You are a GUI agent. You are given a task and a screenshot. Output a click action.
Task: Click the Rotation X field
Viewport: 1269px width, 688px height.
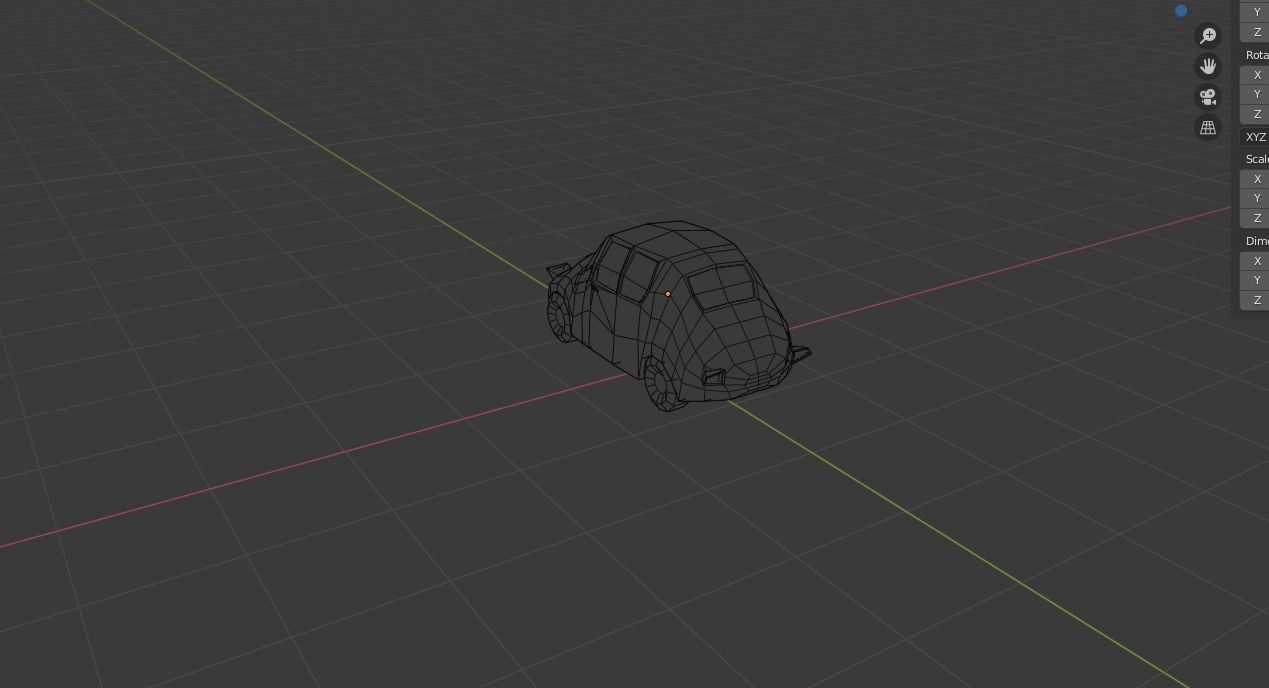1255,75
